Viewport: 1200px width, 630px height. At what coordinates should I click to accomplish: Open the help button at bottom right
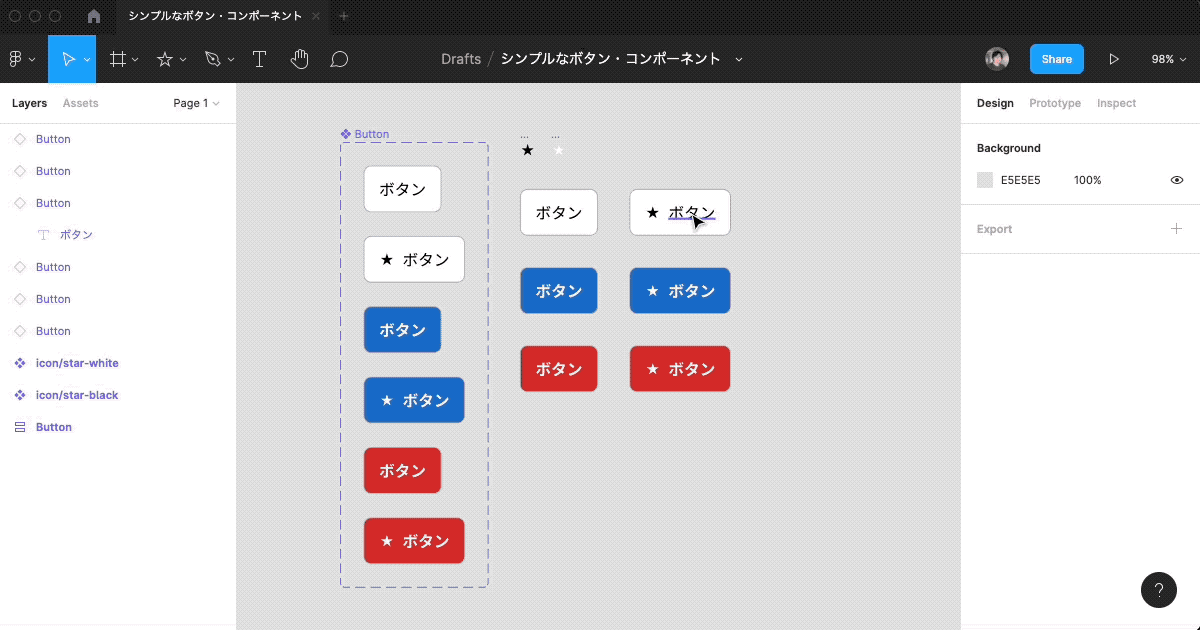[x=1159, y=590]
